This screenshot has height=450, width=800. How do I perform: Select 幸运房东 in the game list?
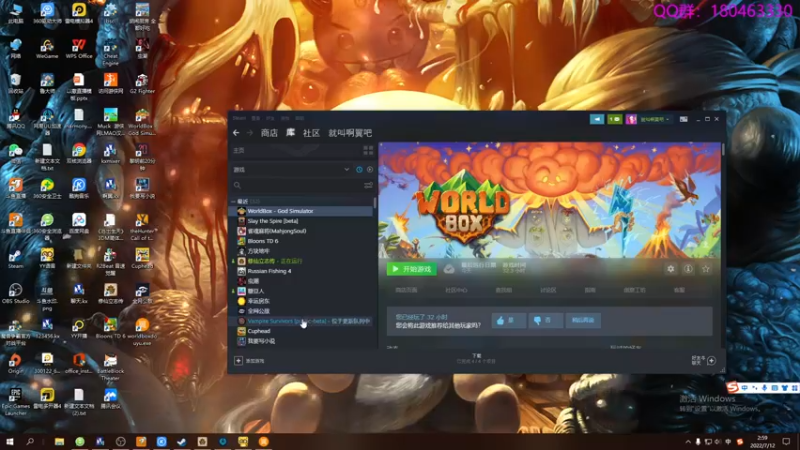pos(303,301)
